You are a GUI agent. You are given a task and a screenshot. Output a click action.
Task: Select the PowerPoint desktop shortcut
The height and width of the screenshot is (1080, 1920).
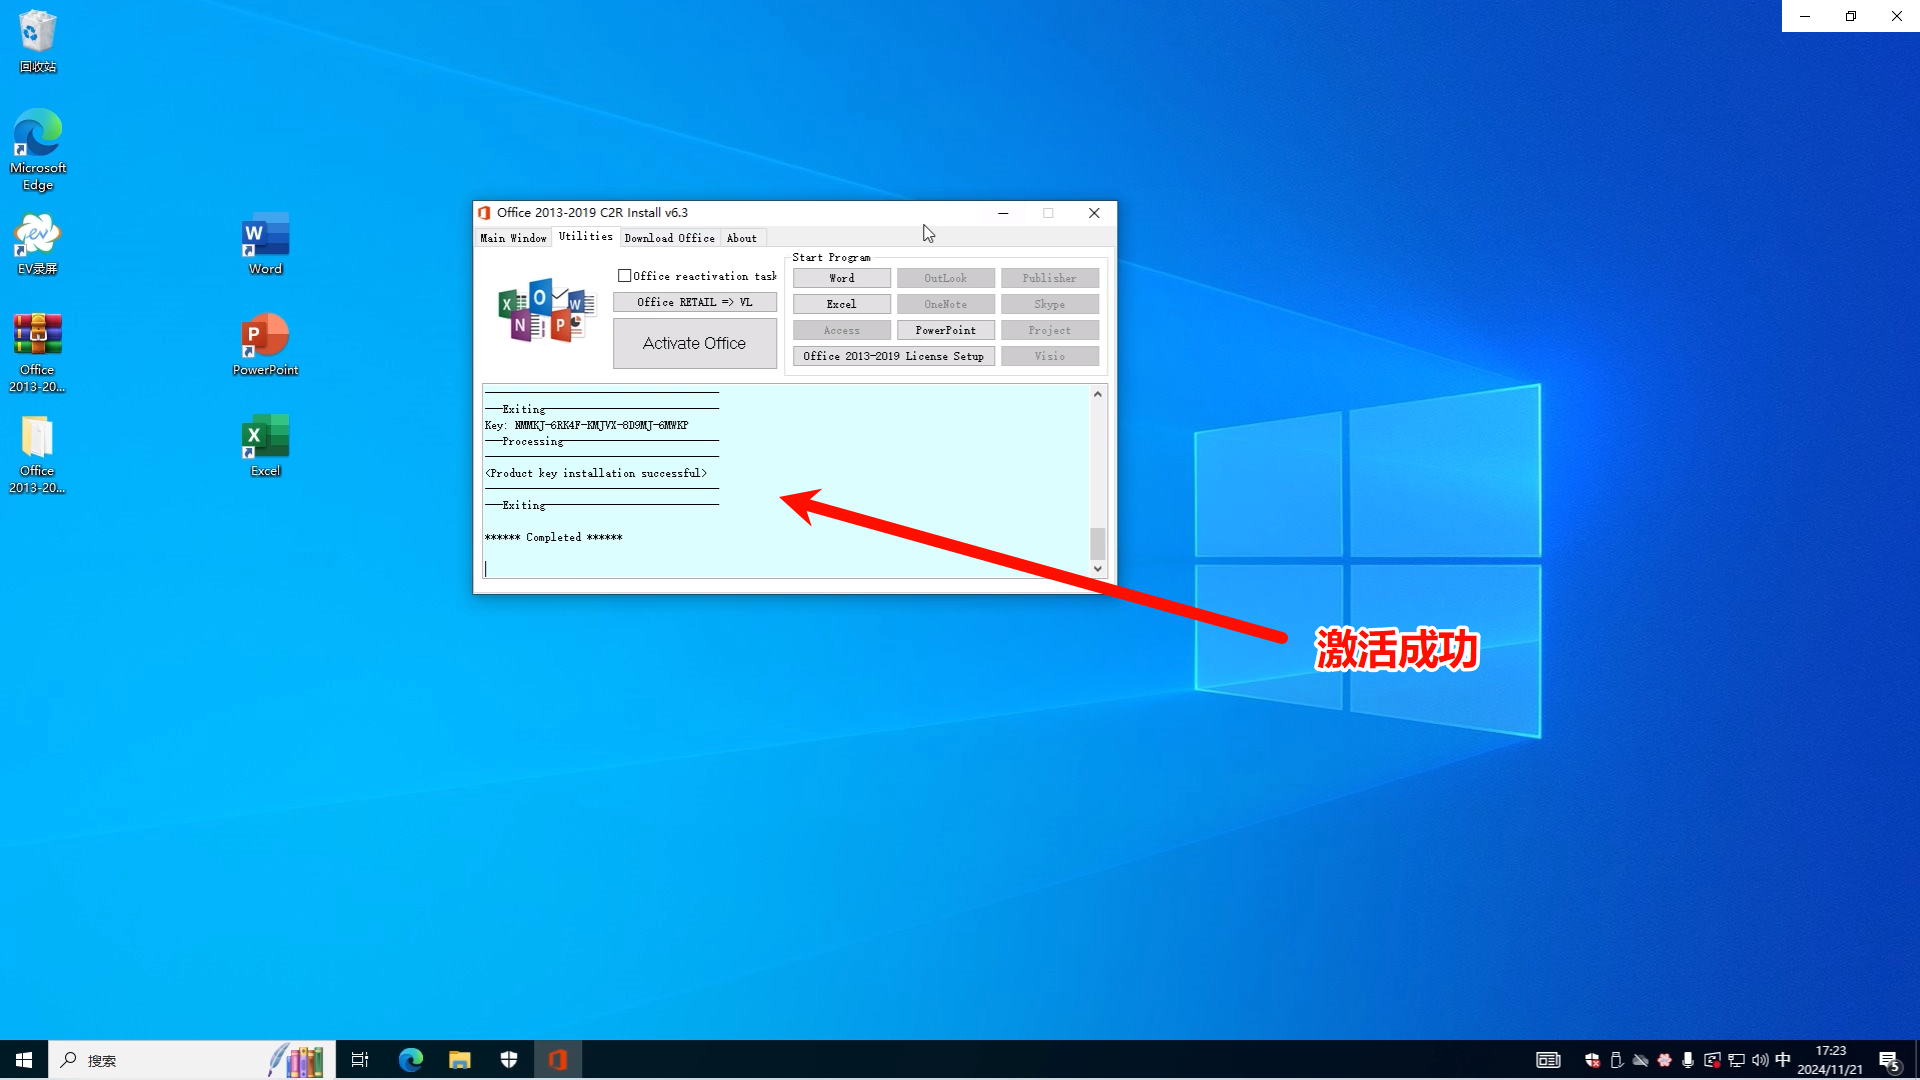265,345
